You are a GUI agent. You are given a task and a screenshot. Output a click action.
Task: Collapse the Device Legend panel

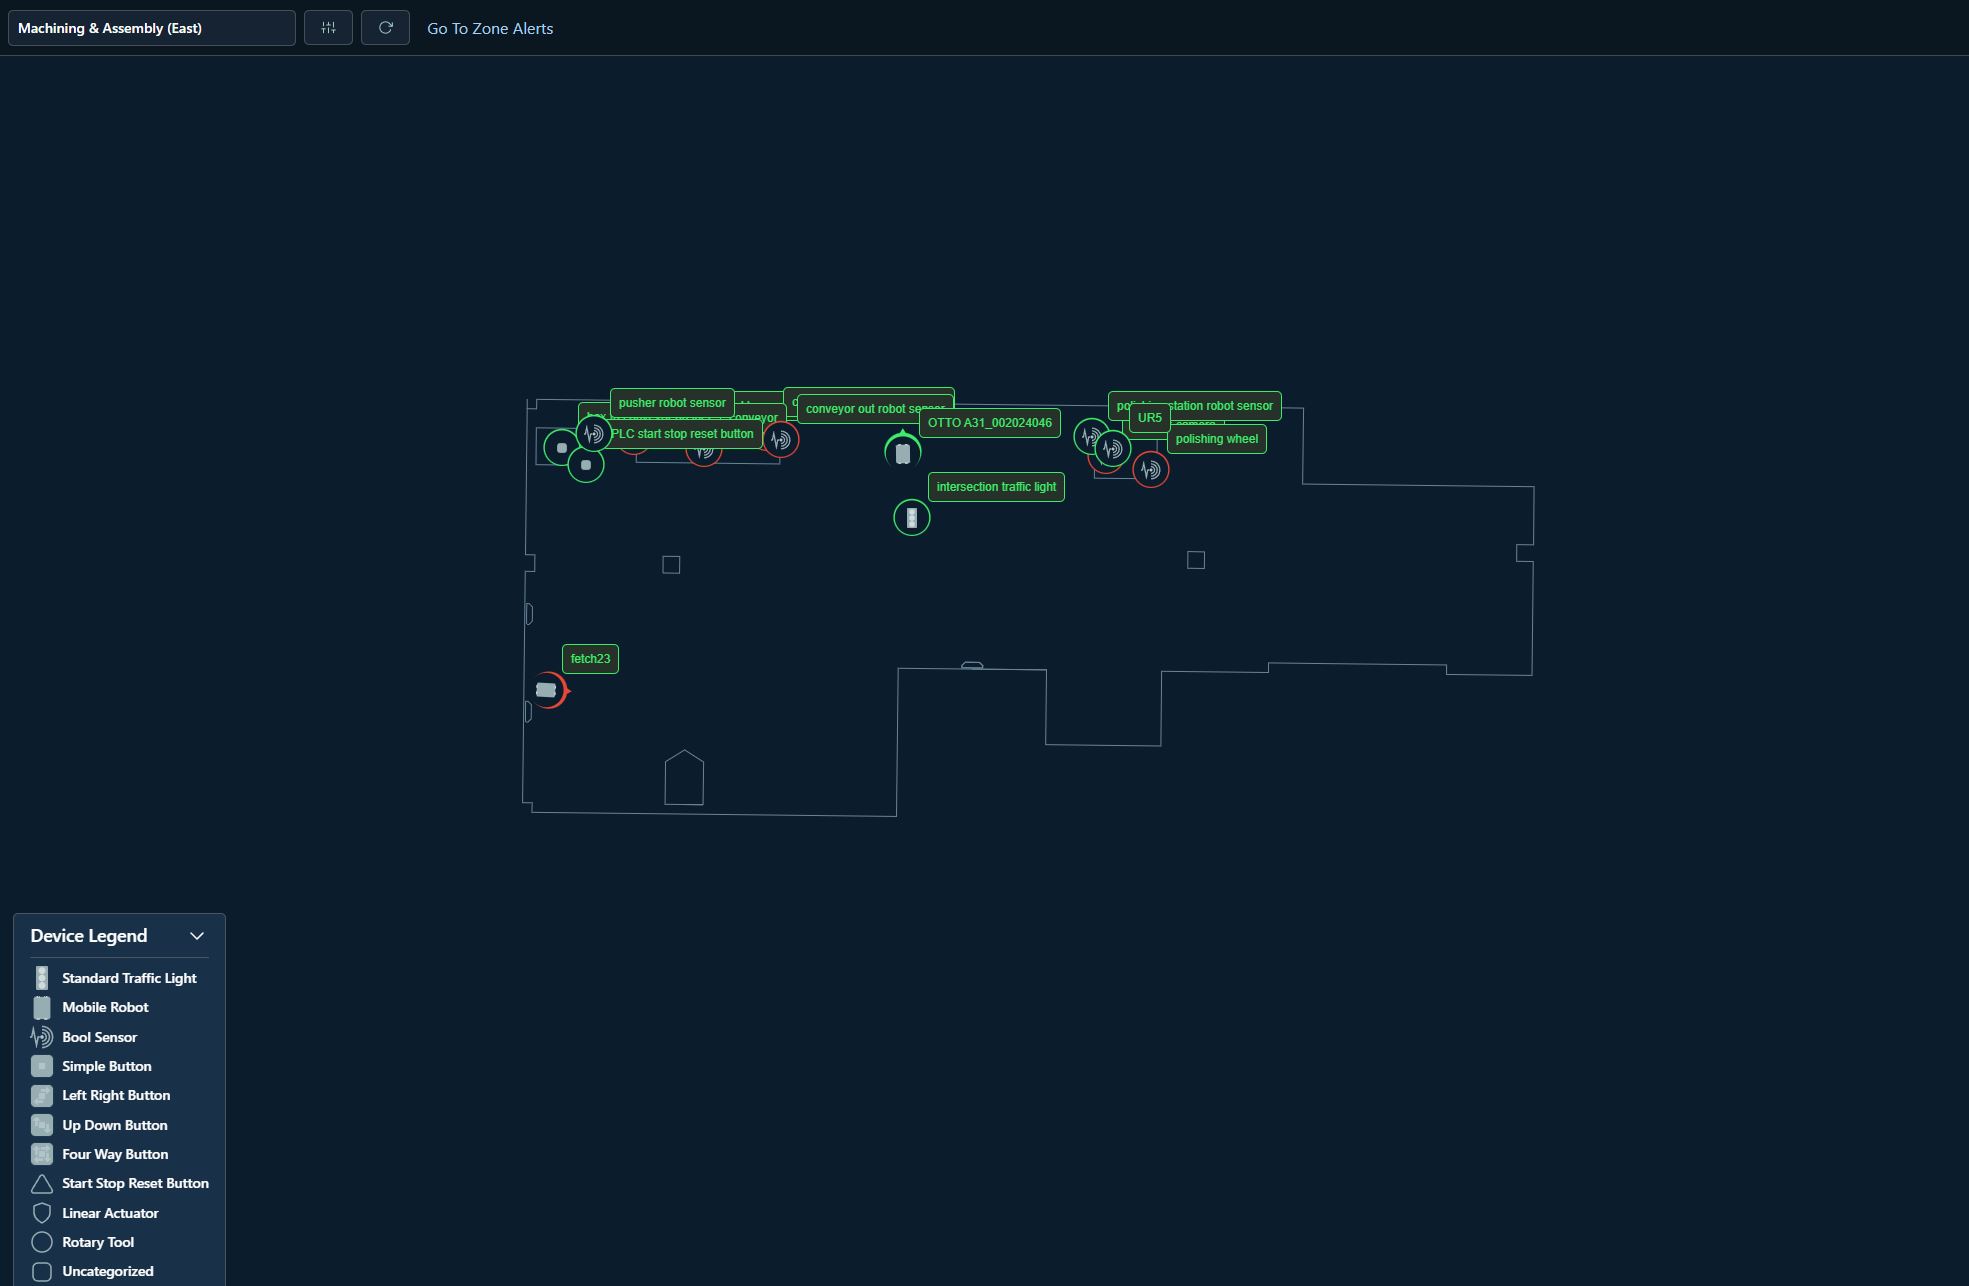(197, 936)
